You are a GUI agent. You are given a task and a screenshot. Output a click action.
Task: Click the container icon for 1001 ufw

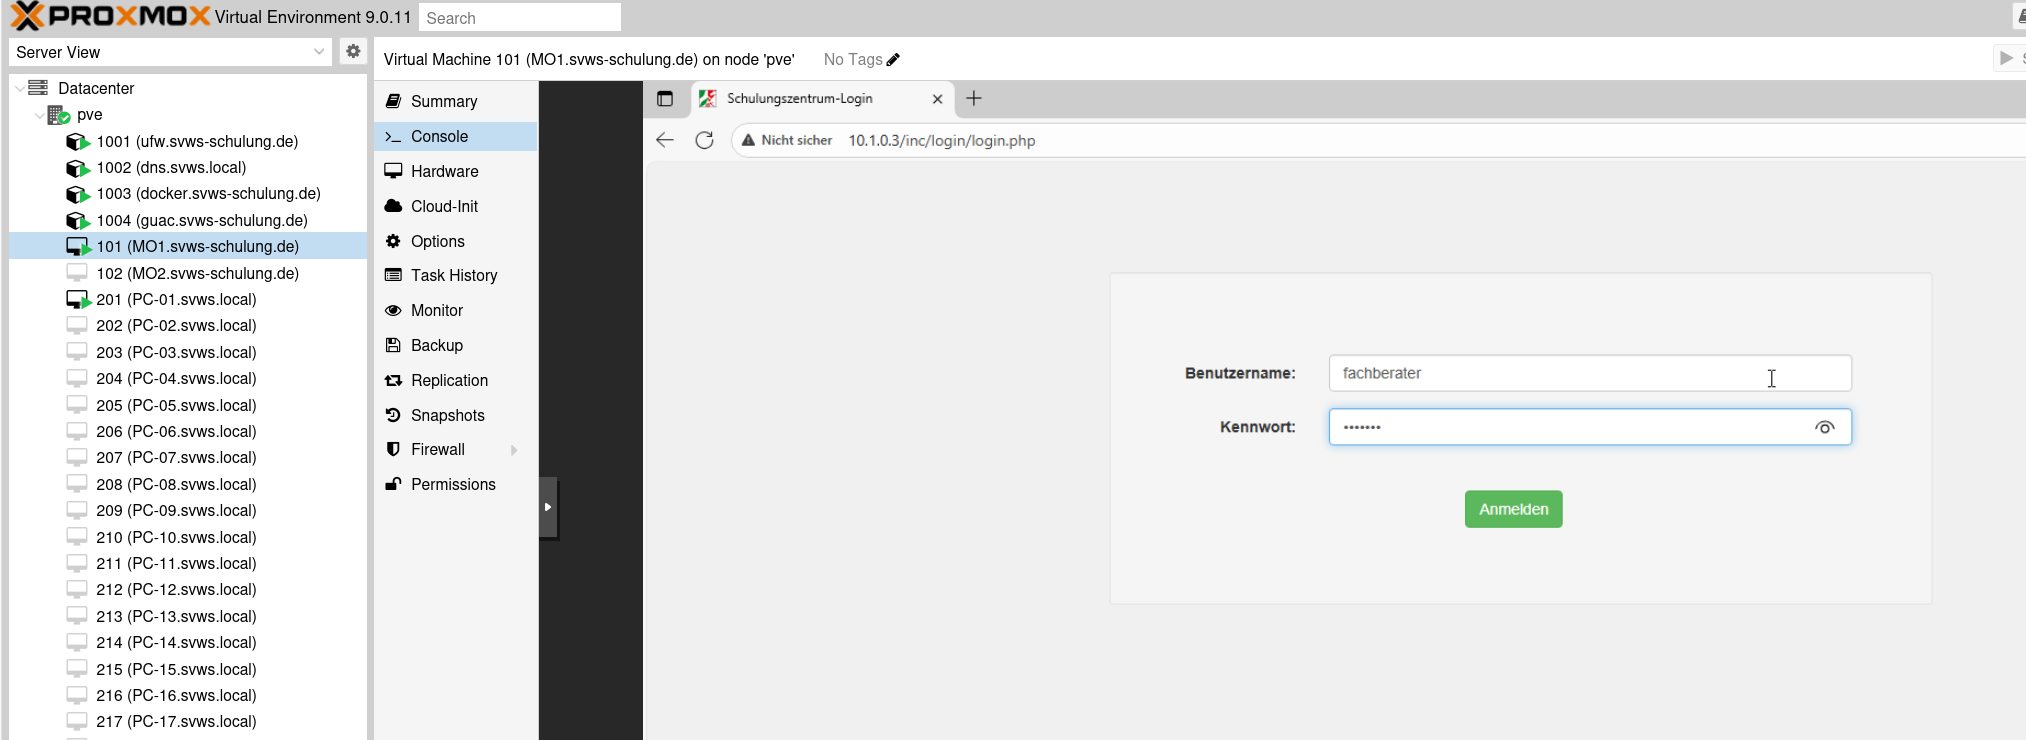tap(78, 142)
